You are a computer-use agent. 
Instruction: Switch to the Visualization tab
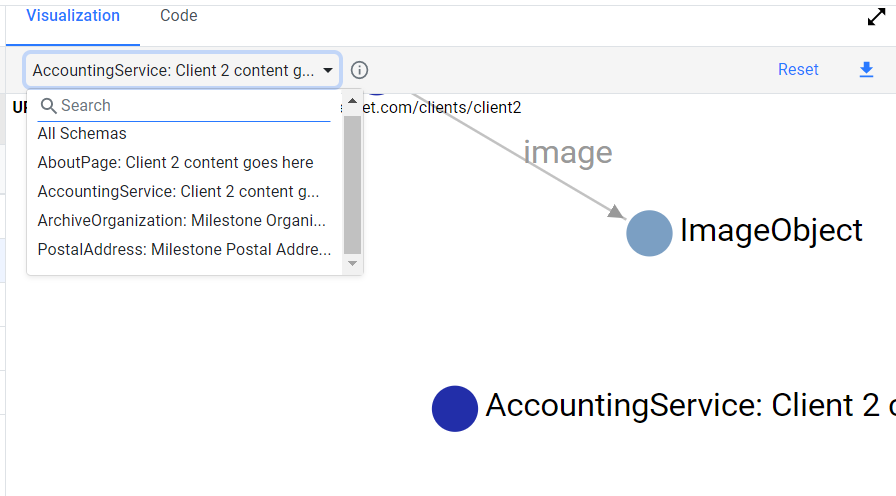pos(73,16)
